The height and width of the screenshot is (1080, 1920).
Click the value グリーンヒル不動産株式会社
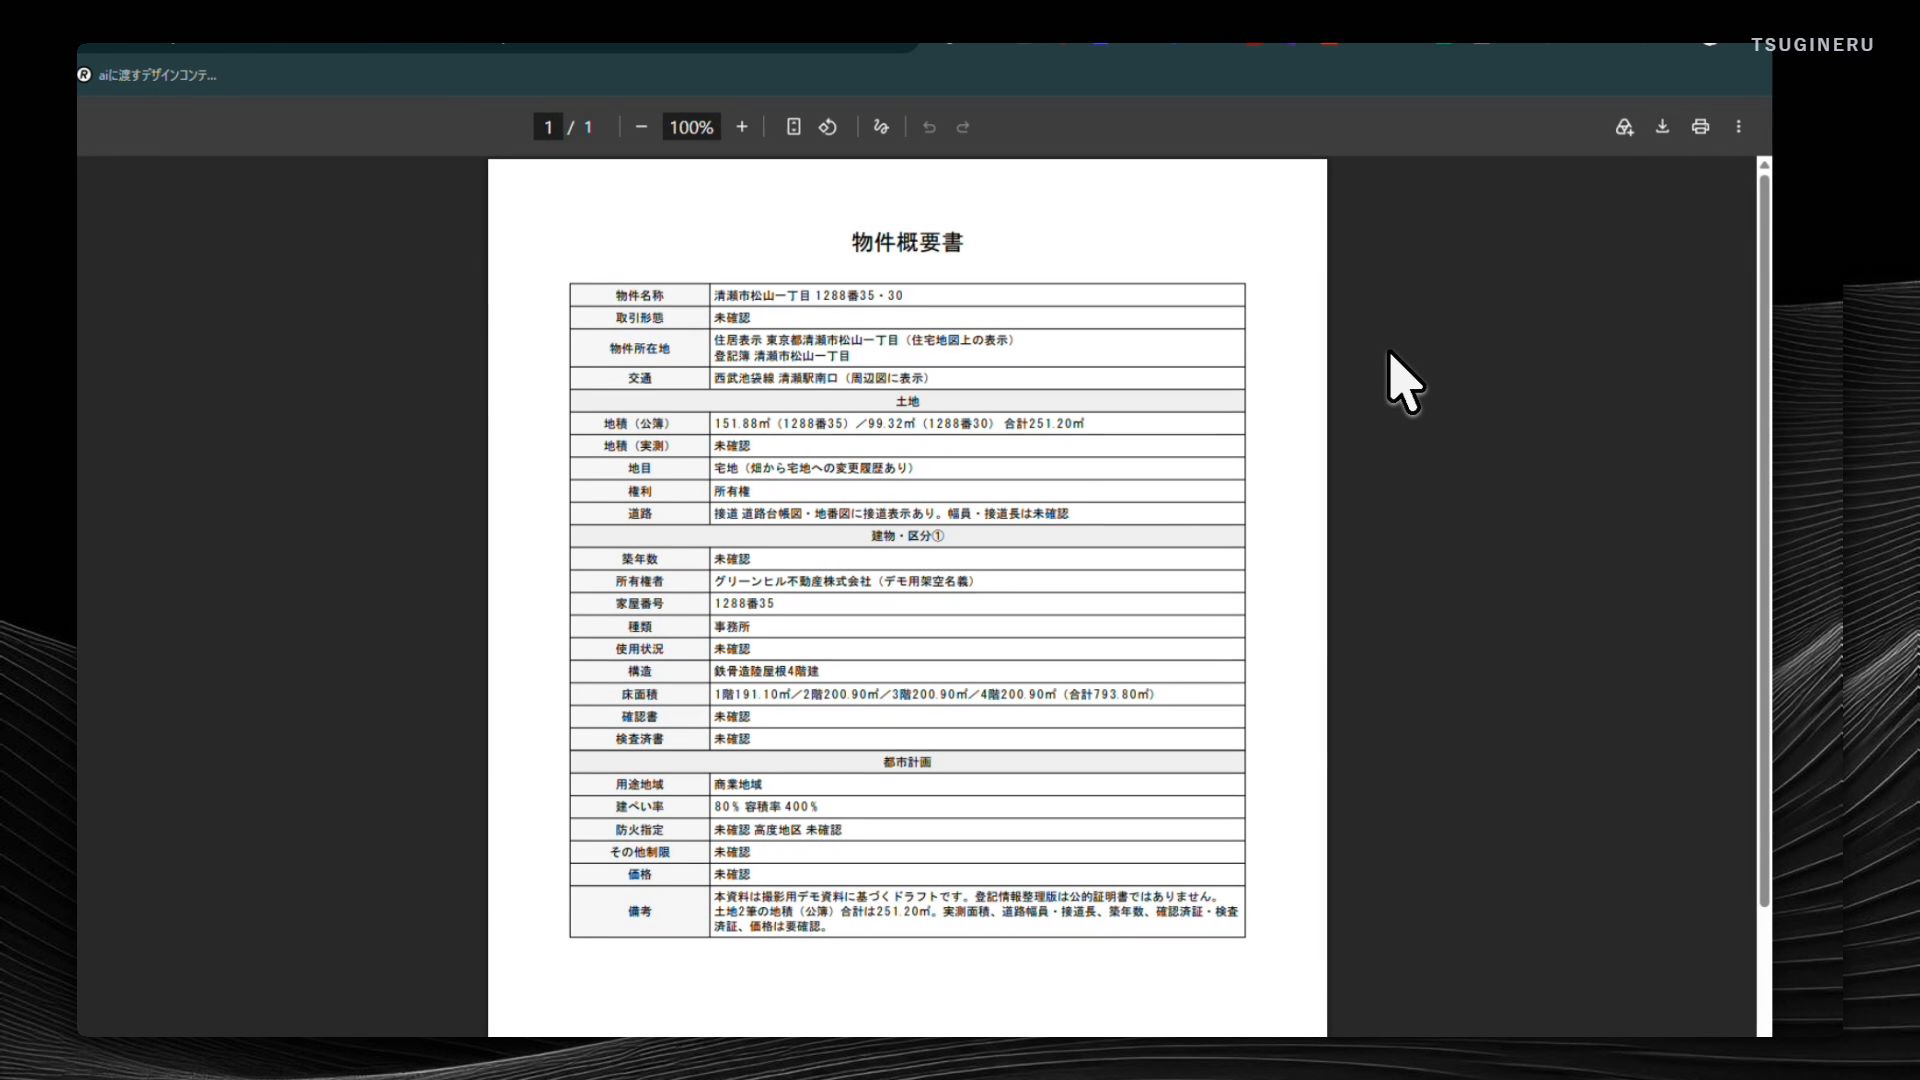(793, 582)
